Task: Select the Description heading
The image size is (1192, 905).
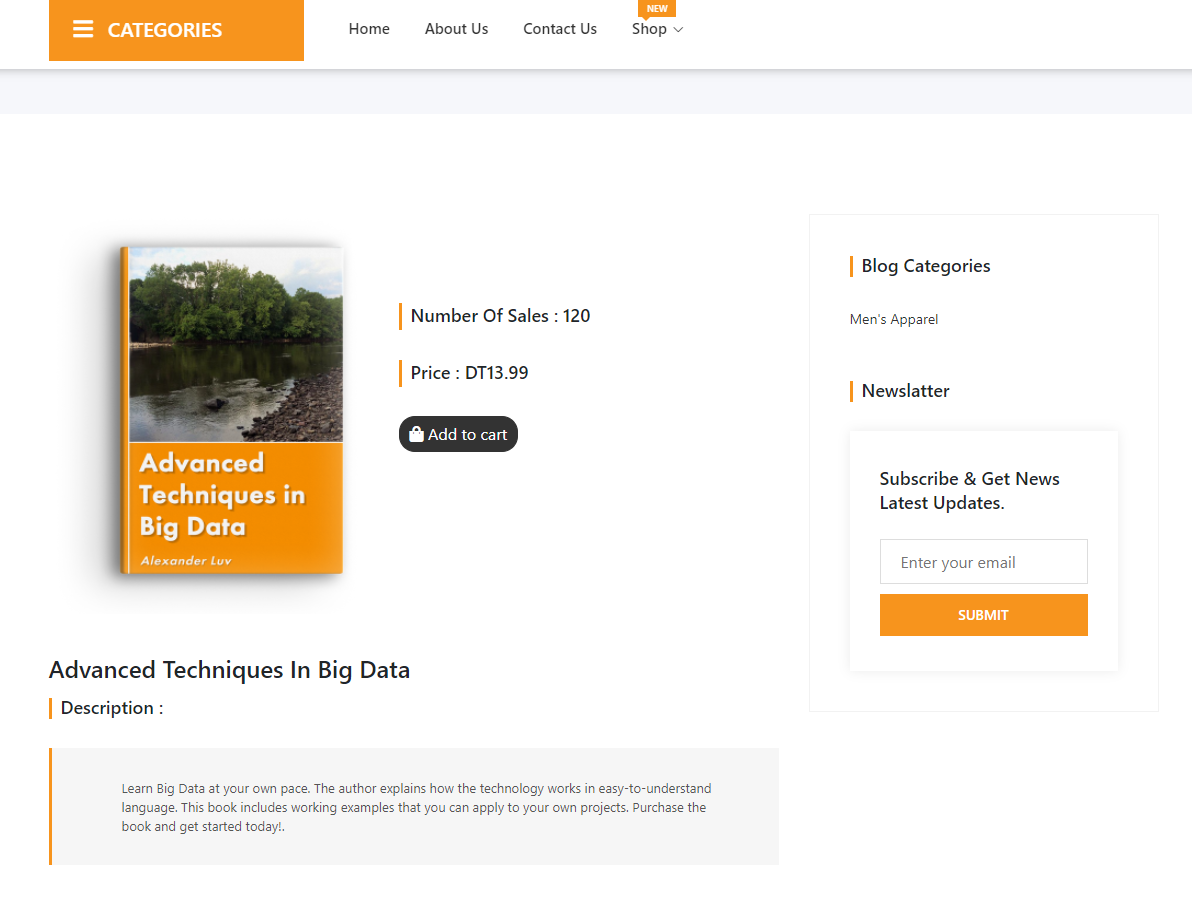Action: (x=110, y=708)
